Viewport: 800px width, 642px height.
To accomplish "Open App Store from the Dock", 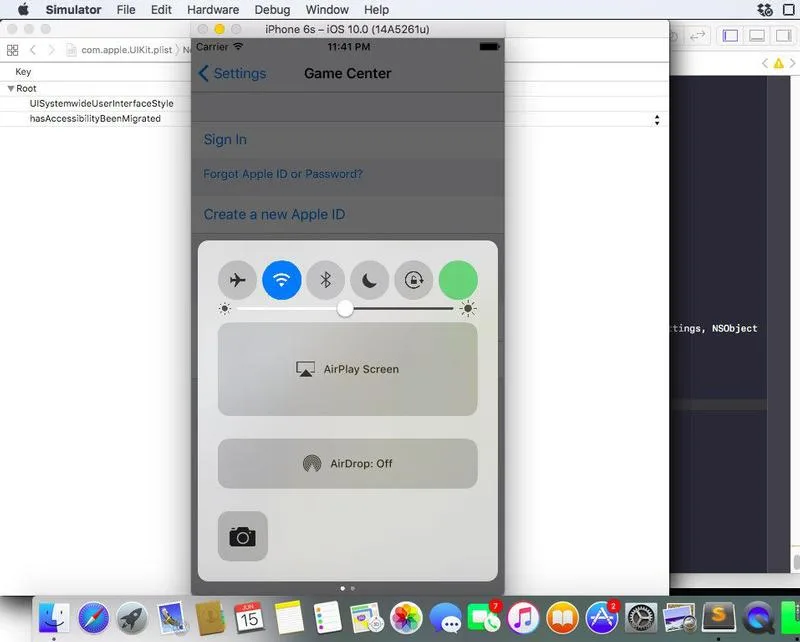I will [x=601, y=618].
